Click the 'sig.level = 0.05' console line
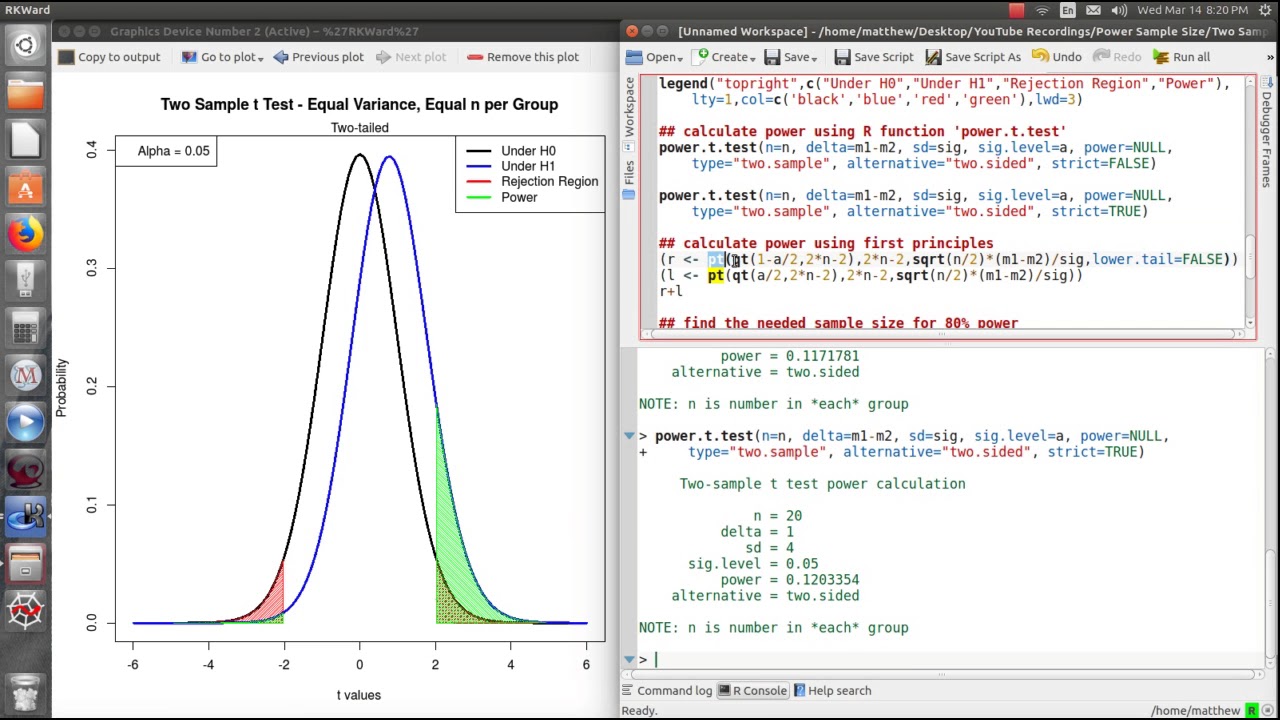This screenshot has width=1280, height=720. click(x=752, y=564)
